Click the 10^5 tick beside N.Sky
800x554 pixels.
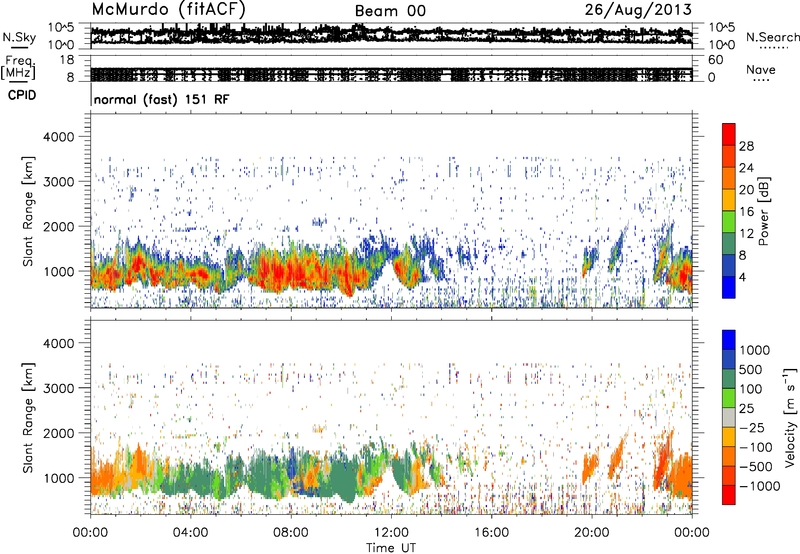point(62,28)
